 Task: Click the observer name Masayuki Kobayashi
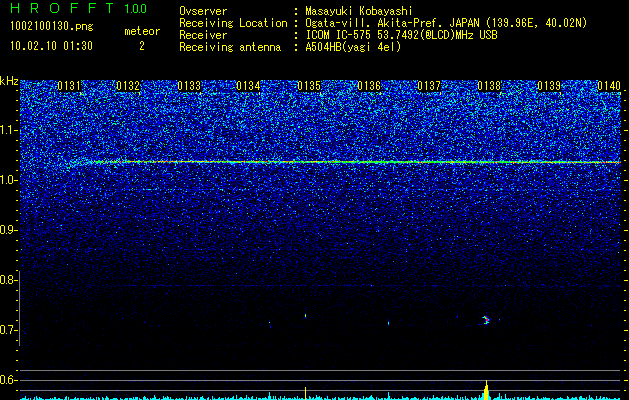(x=359, y=11)
